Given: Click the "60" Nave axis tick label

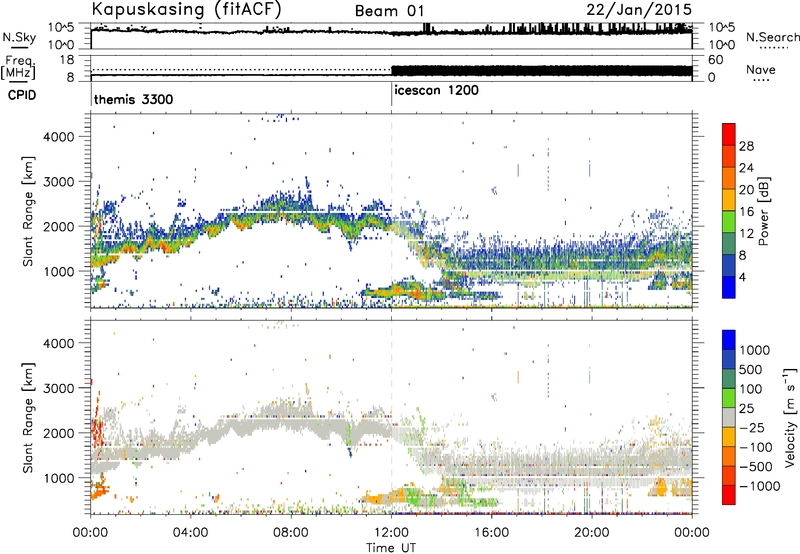Looking at the screenshot, I should (715, 60).
